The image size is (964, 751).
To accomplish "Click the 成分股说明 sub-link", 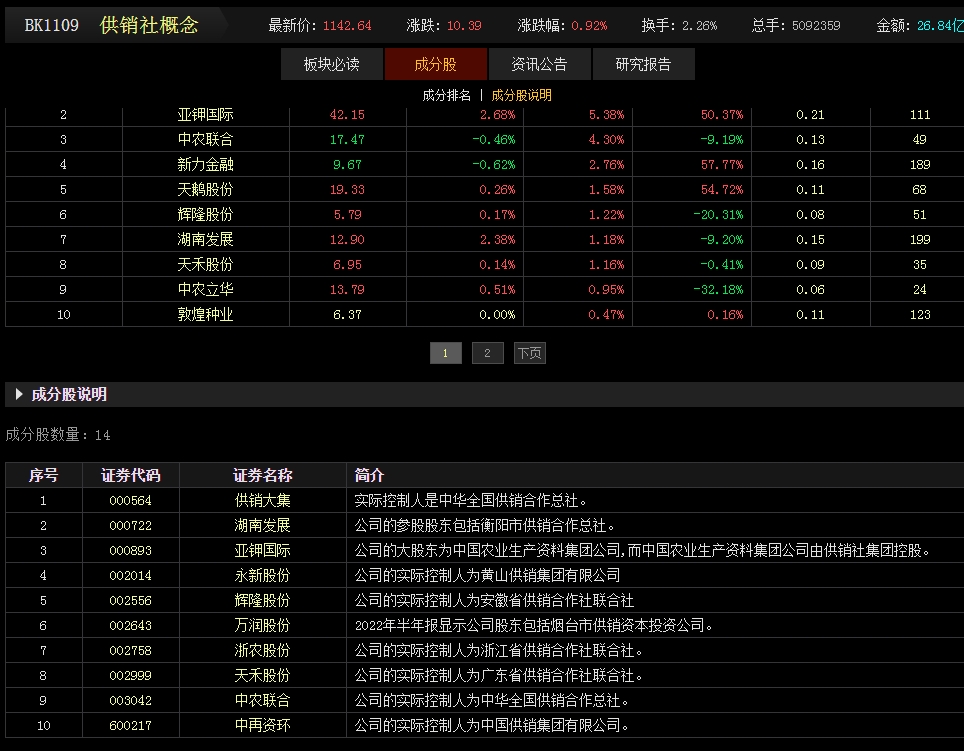I will pyautogui.click(x=521, y=95).
